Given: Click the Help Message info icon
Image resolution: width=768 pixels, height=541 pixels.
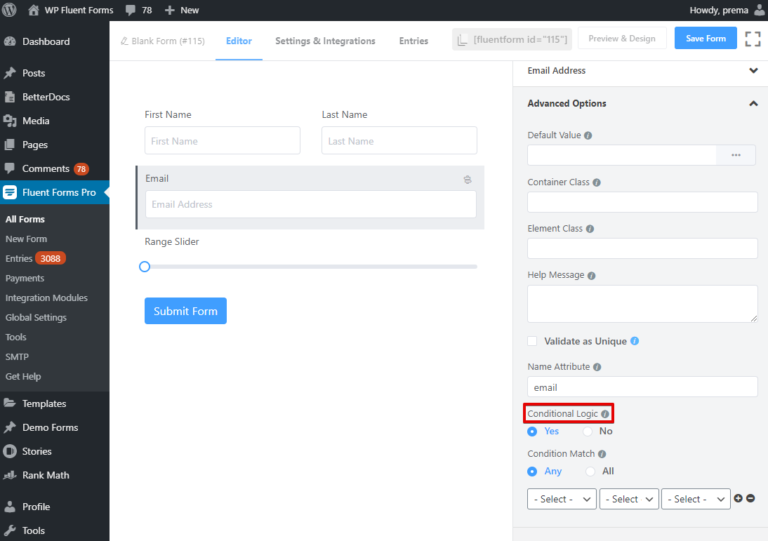Looking at the screenshot, I should coord(592,276).
